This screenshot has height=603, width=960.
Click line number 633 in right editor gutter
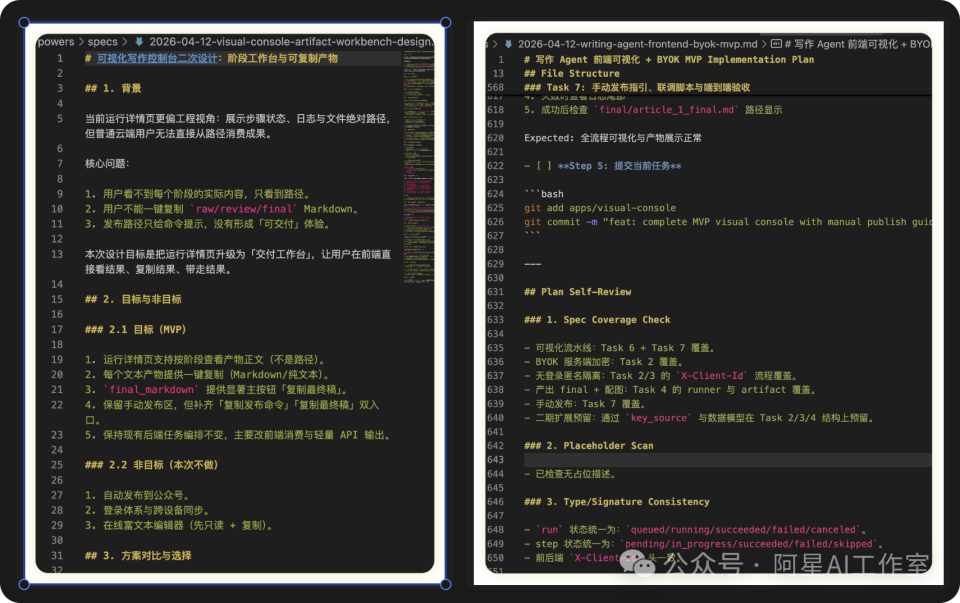pyautogui.click(x=496, y=320)
